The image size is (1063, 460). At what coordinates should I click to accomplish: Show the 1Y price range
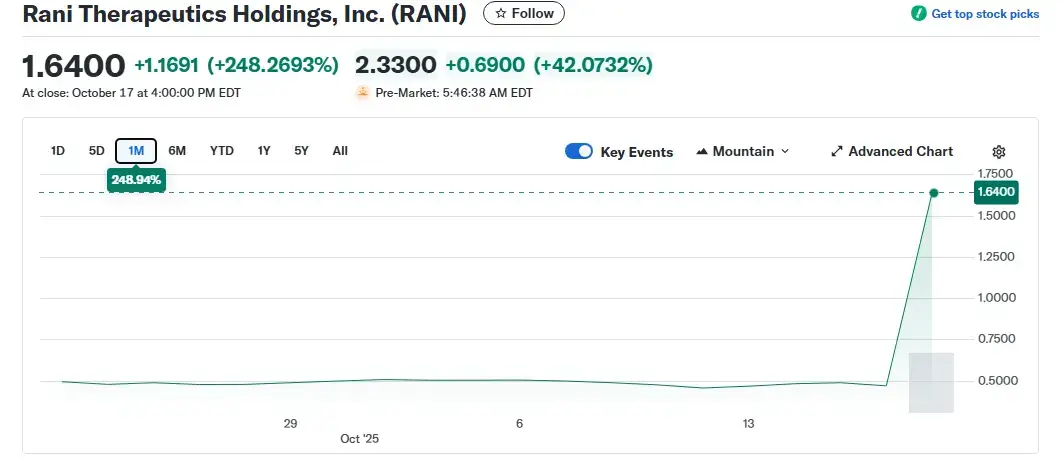264,151
